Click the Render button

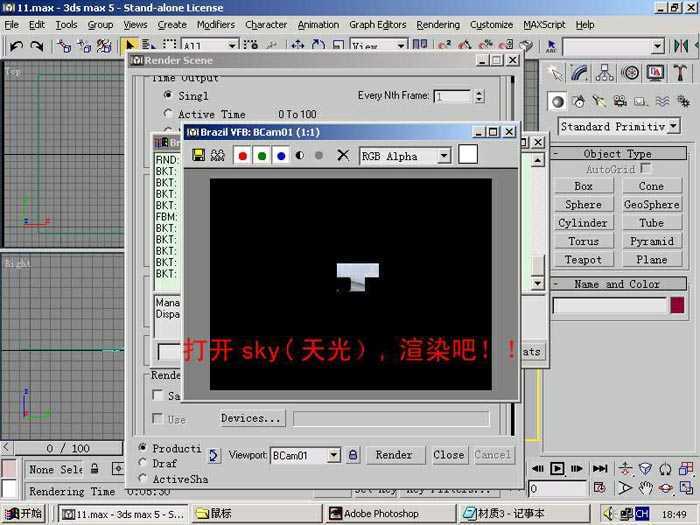pos(394,455)
